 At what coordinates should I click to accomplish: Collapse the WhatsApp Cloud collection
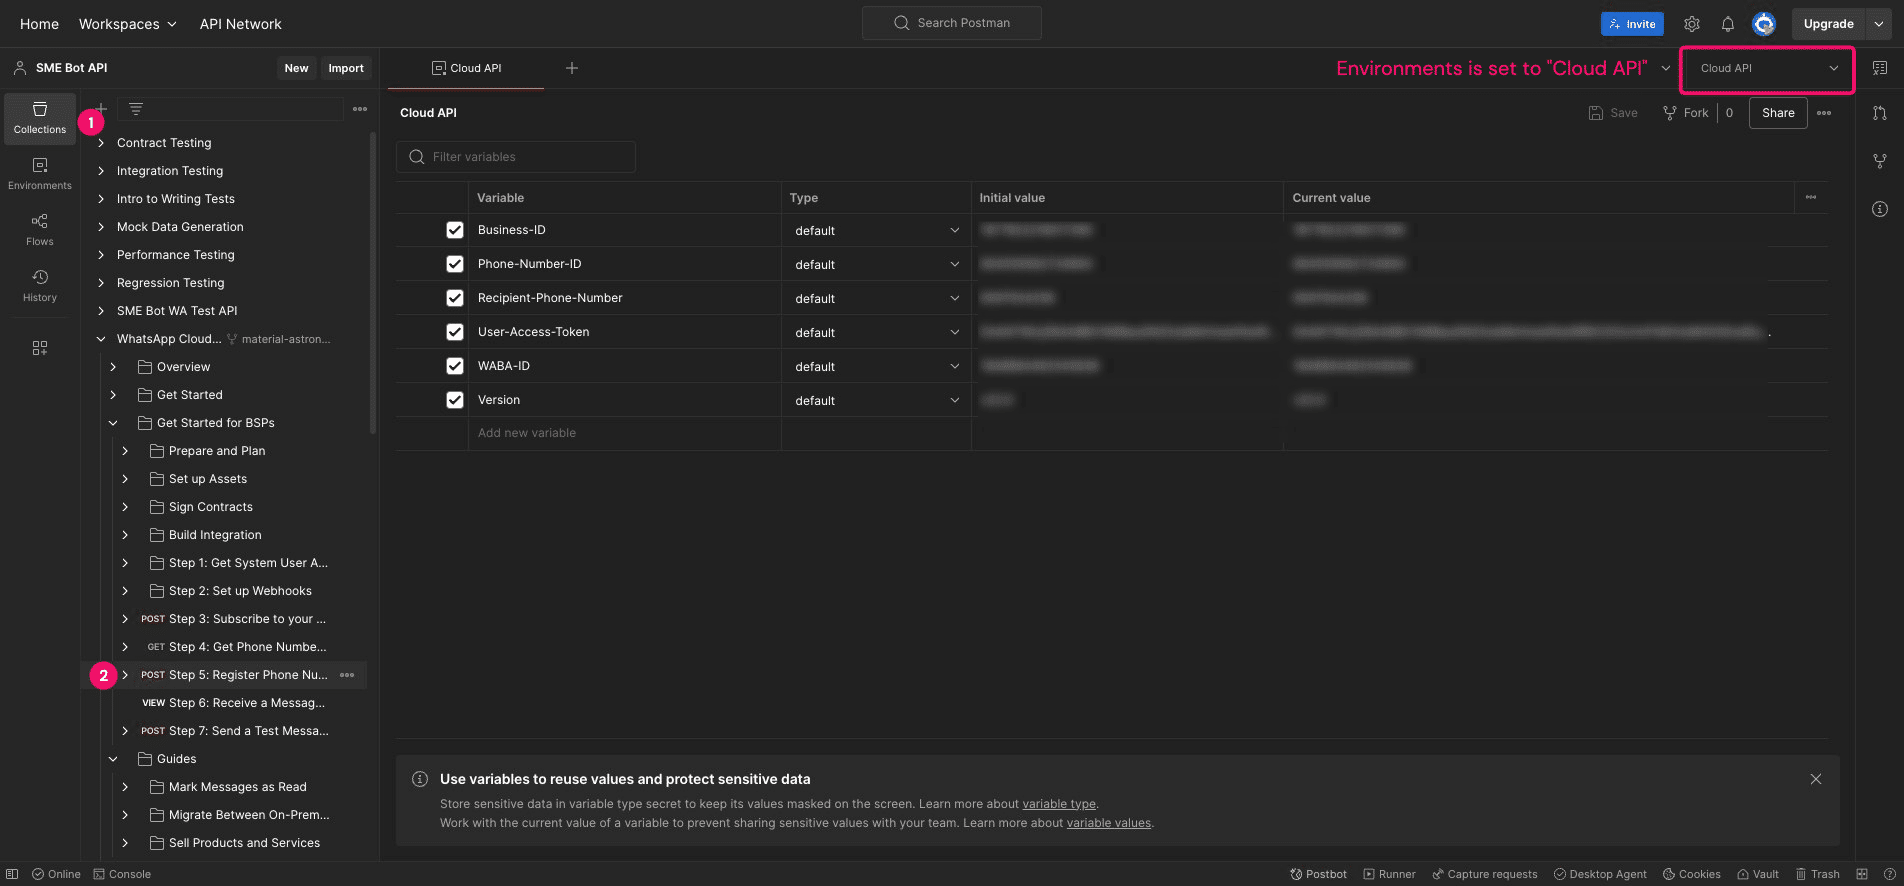pos(101,339)
